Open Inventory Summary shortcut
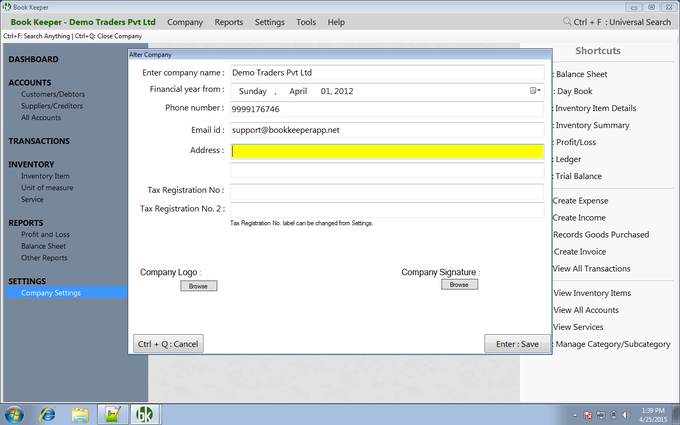Viewport: 680px width, 425px height. 592,125
